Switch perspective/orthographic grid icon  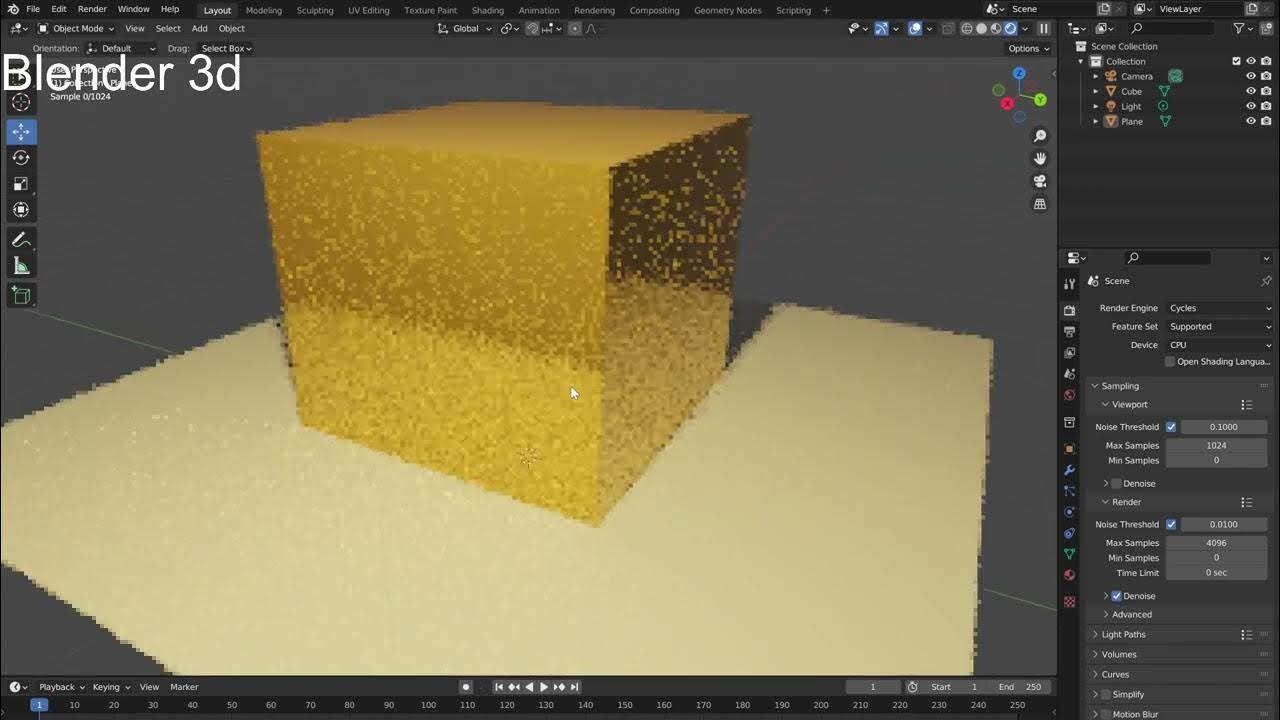click(x=1040, y=204)
